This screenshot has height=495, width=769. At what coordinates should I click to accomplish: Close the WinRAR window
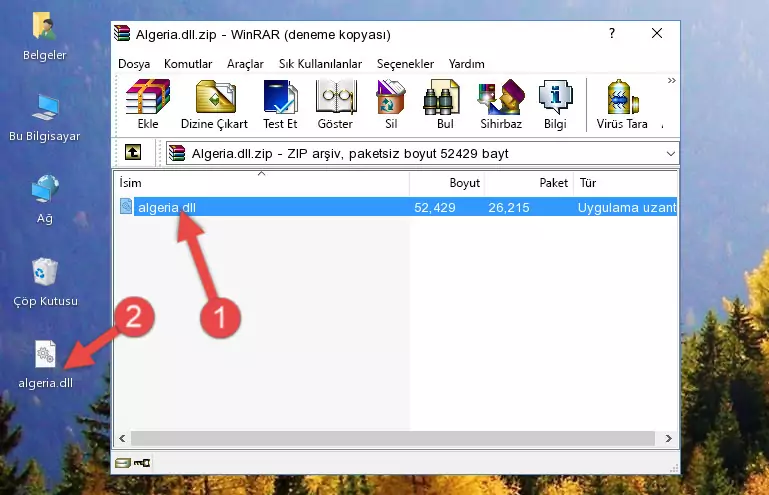(x=657, y=33)
